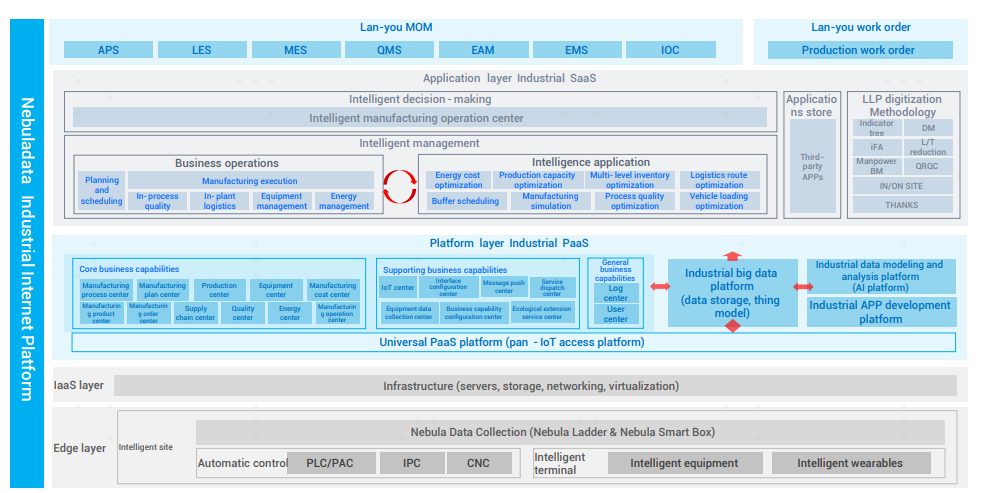
Task: Select Energy cost optimization box
Action: 458,180
